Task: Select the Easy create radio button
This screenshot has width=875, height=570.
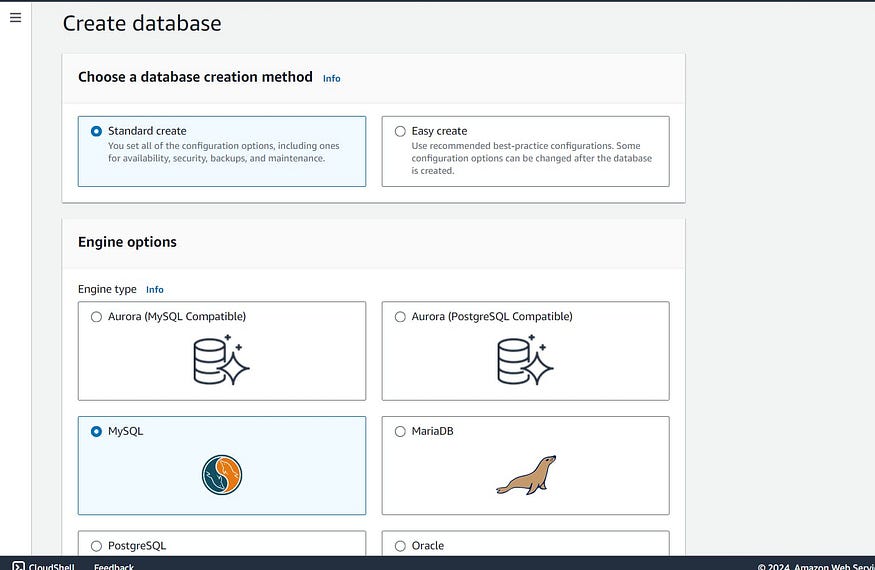Action: (x=400, y=131)
